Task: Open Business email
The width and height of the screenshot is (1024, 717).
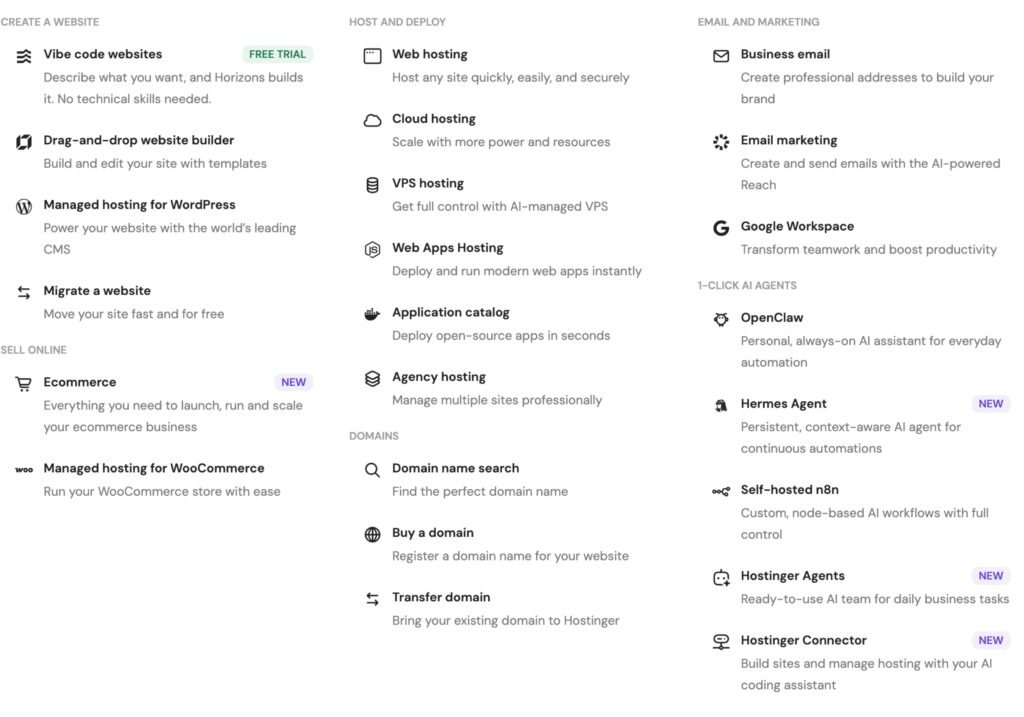Action: pos(785,54)
